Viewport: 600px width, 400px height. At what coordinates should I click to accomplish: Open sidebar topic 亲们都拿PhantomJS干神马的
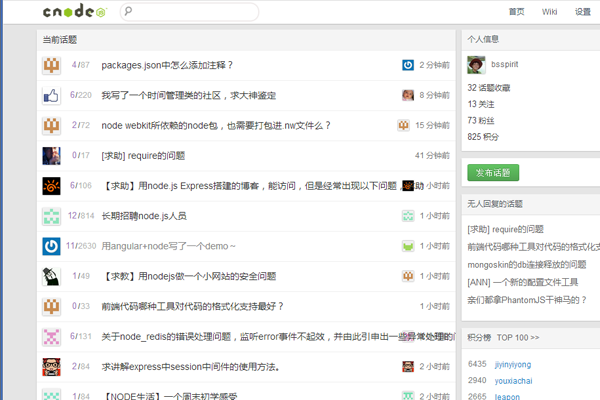click(x=527, y=300)
